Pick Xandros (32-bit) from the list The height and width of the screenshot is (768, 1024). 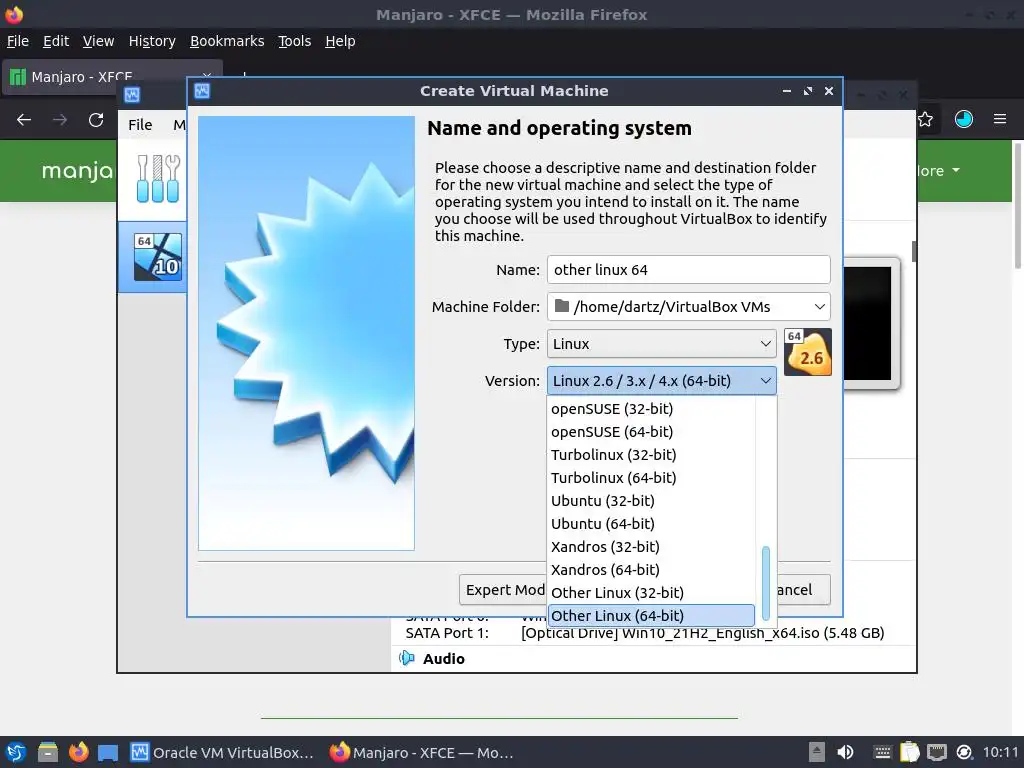point(651,547)
